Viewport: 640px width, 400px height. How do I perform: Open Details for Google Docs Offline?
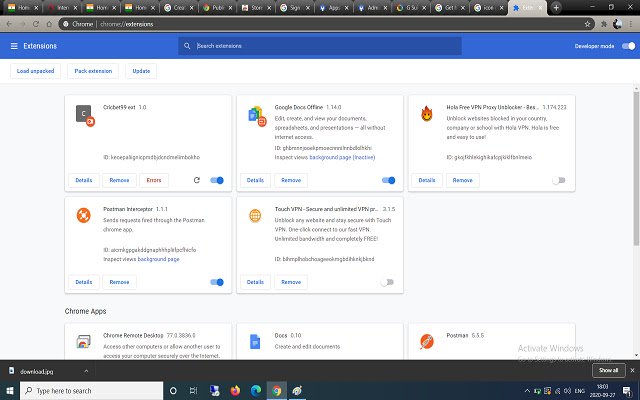coord(256,180)
